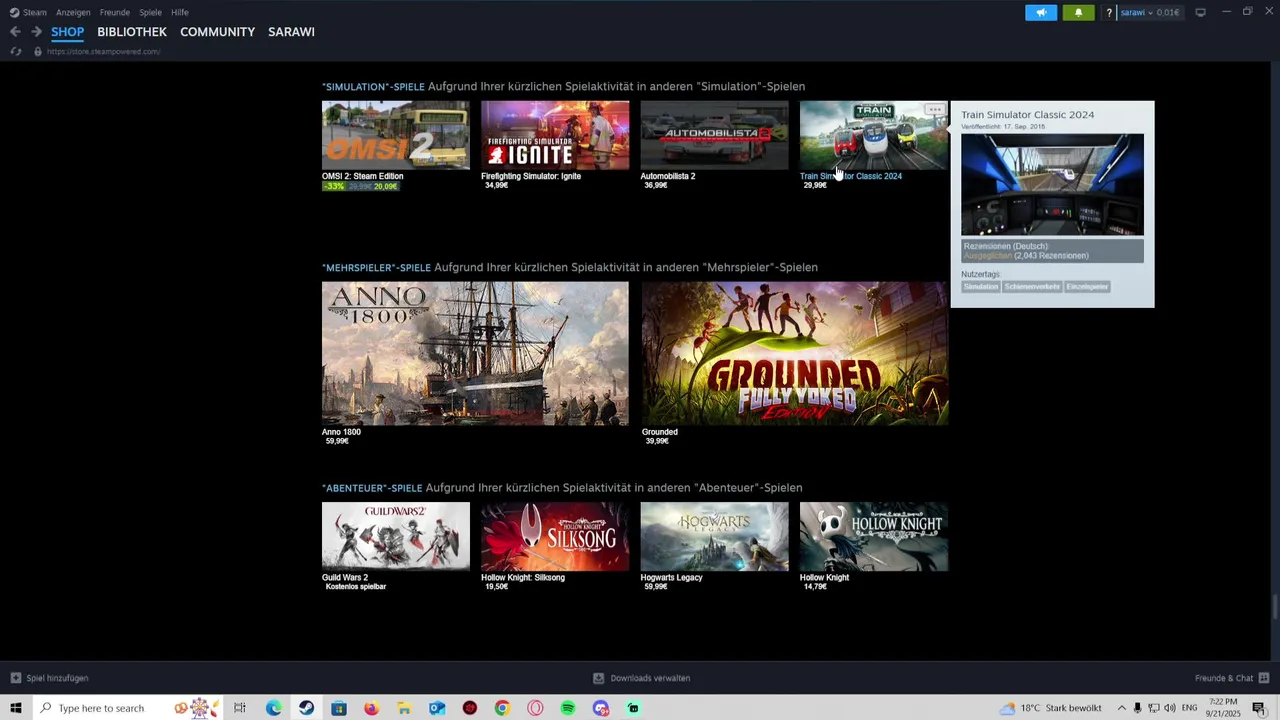Go back with the left arrow
This screenshot has width=1280, height=720.
pyautogui.click(x=15, y=32)
